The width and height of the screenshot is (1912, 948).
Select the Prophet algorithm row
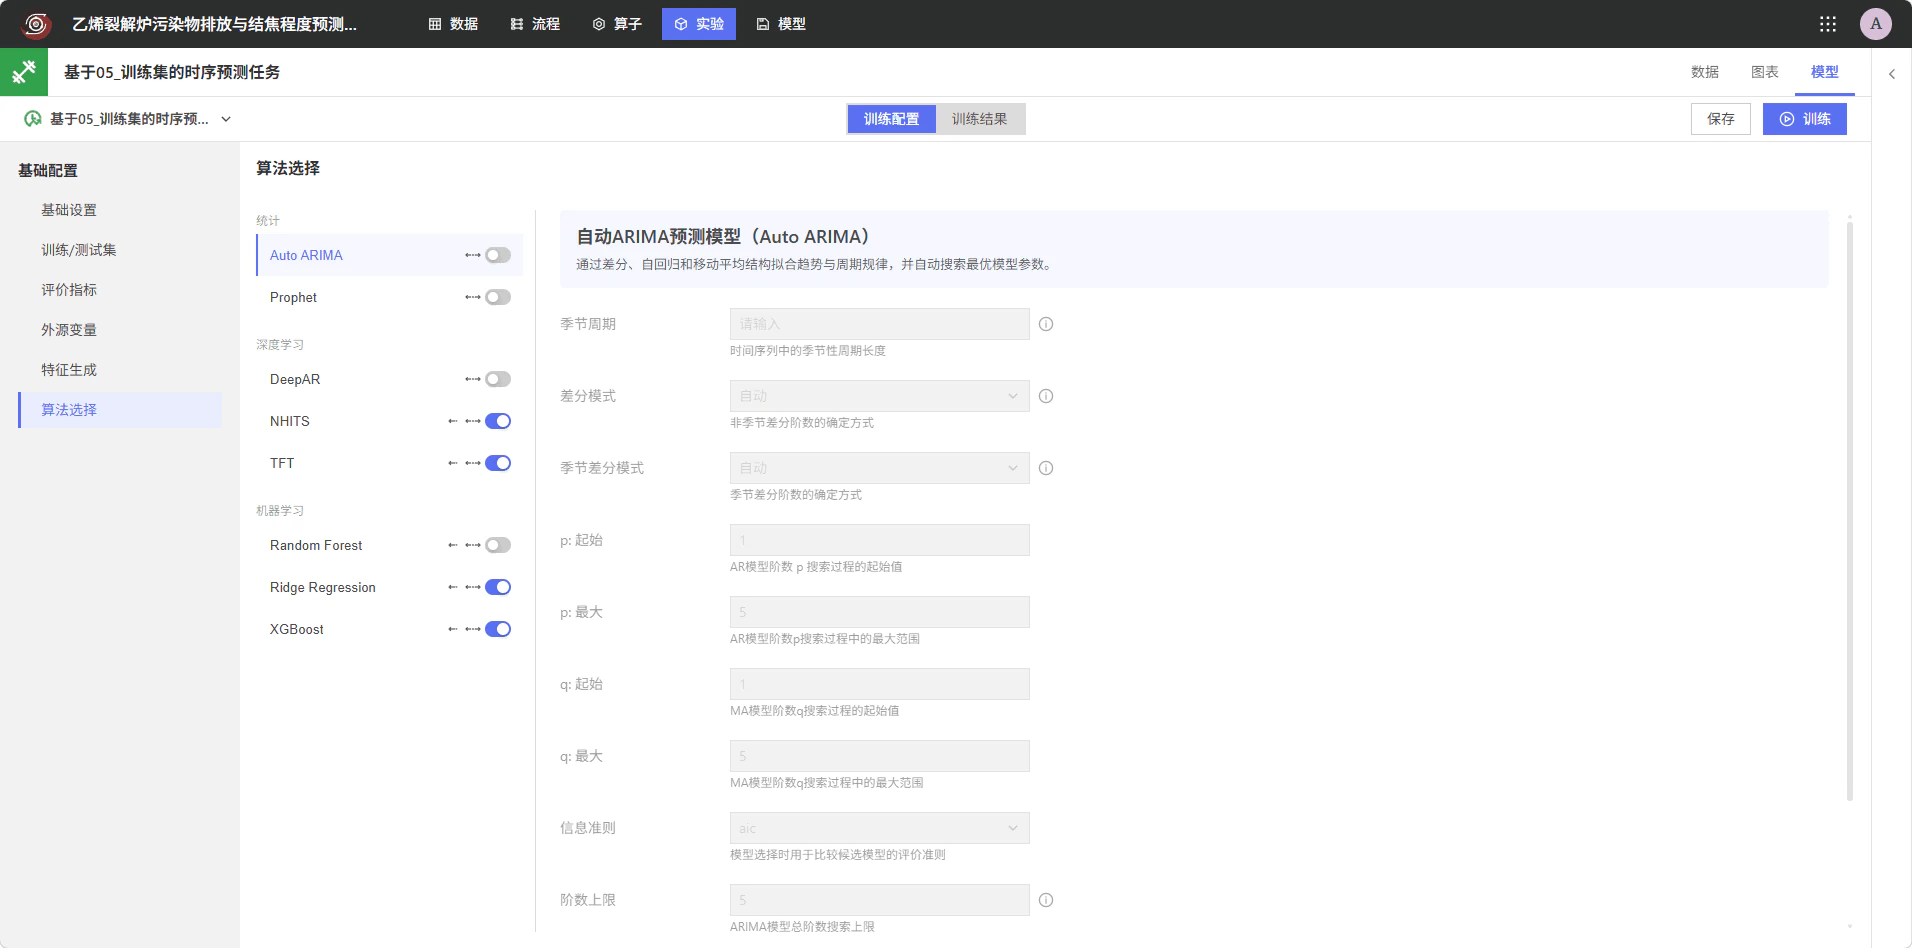pyautogui.click(x=389, y=297)
